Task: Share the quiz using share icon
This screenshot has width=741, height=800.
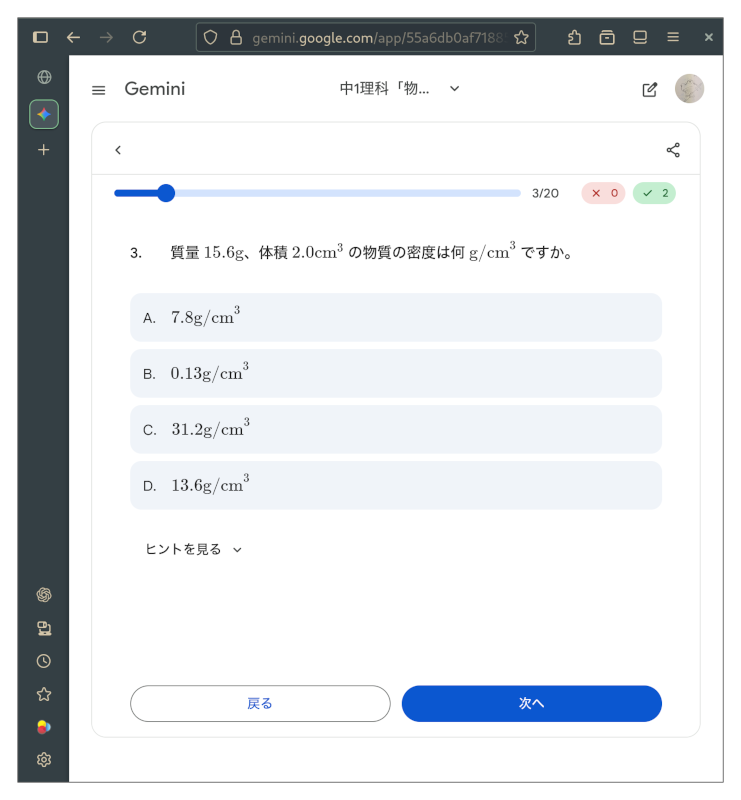Action: (x=673, y=150)
